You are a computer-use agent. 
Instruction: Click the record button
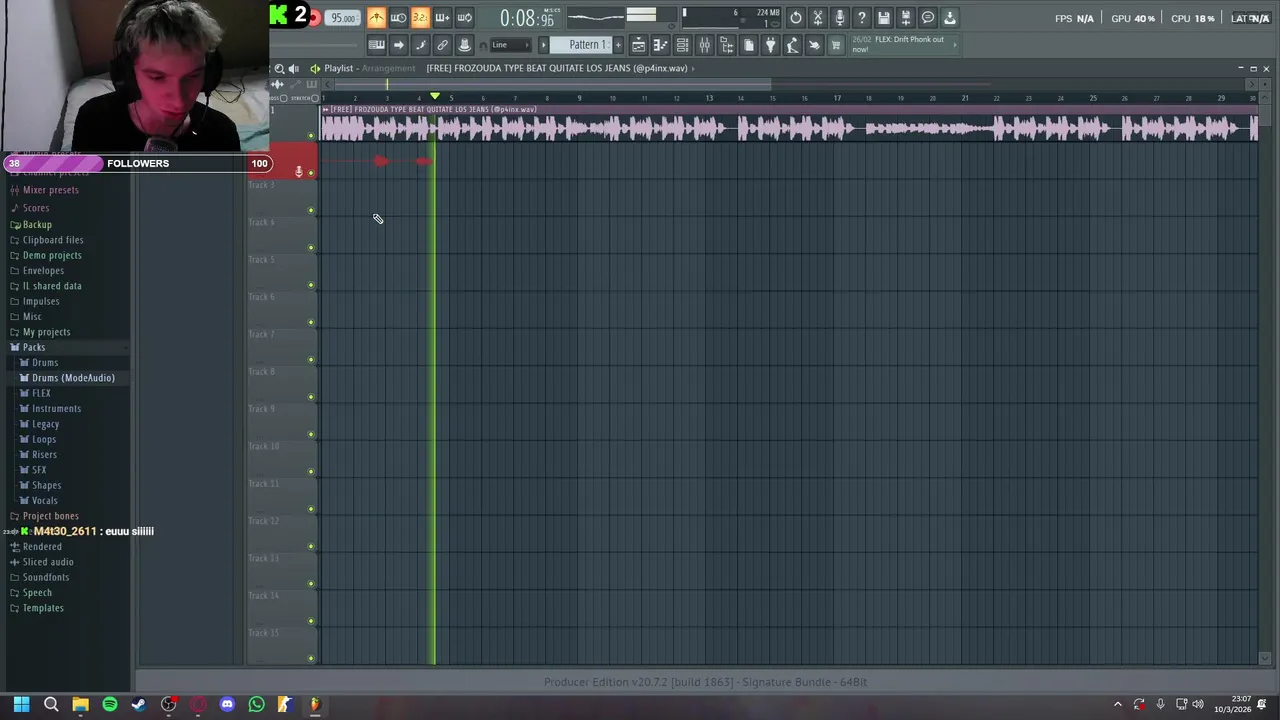[x=313, y=17]
